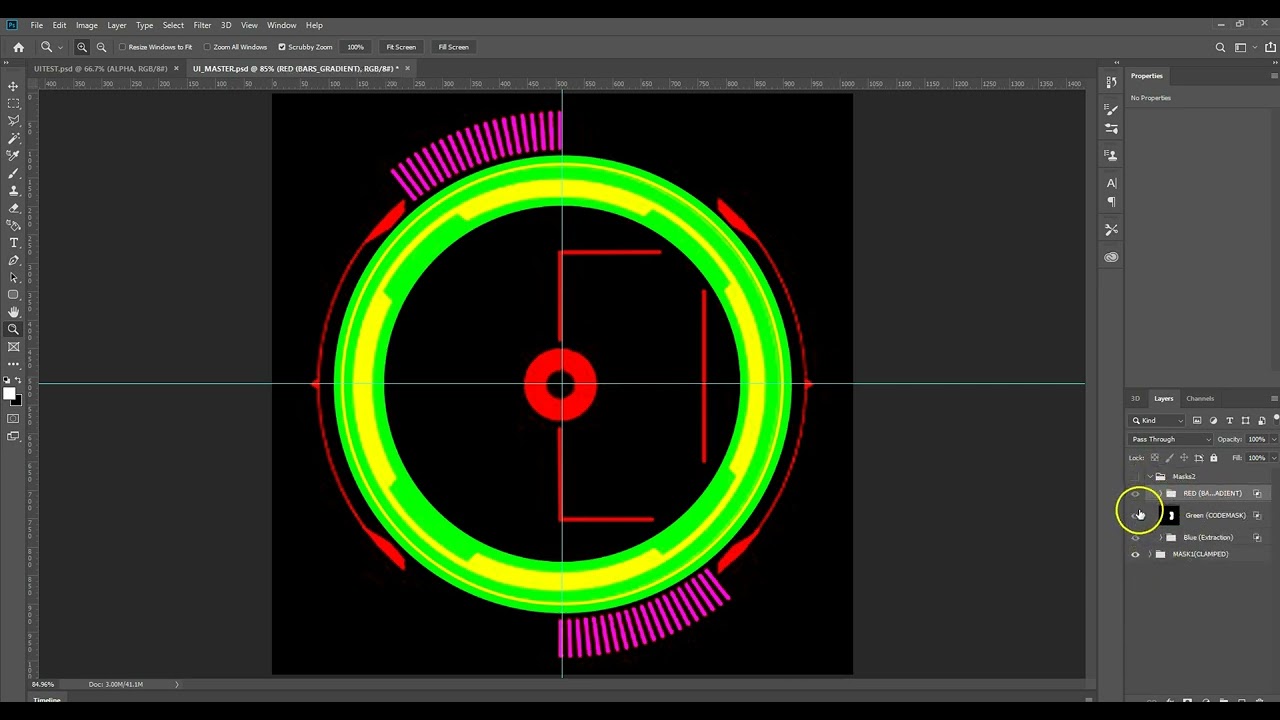Open the Pass Through blend mode dropdown
This screenshot has height=720, width=1280.
1171,440
